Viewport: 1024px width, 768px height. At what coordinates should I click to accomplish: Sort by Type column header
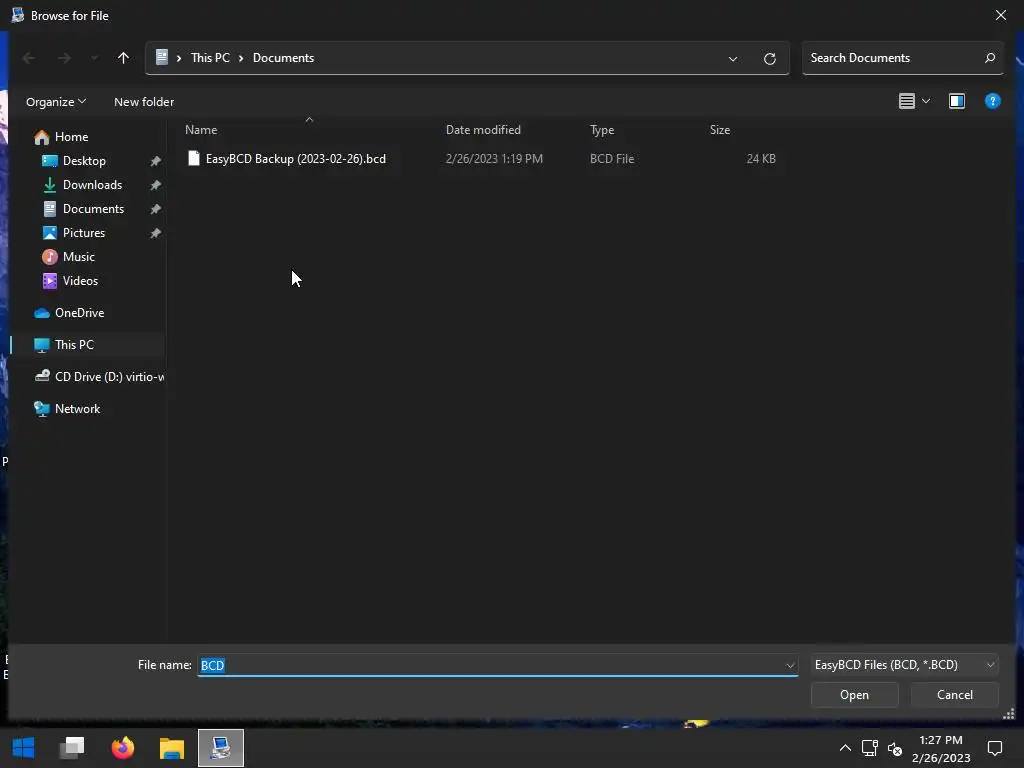(x=602, y=130)
